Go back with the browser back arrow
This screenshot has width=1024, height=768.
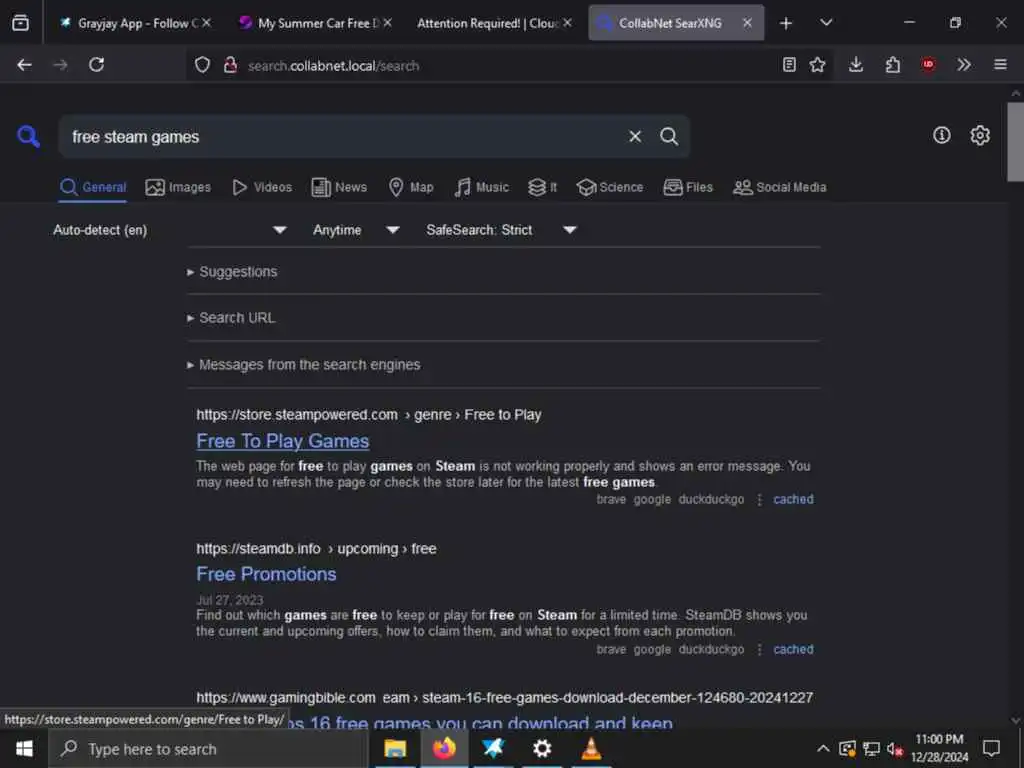pyautogui.click(x=25, y=65)
